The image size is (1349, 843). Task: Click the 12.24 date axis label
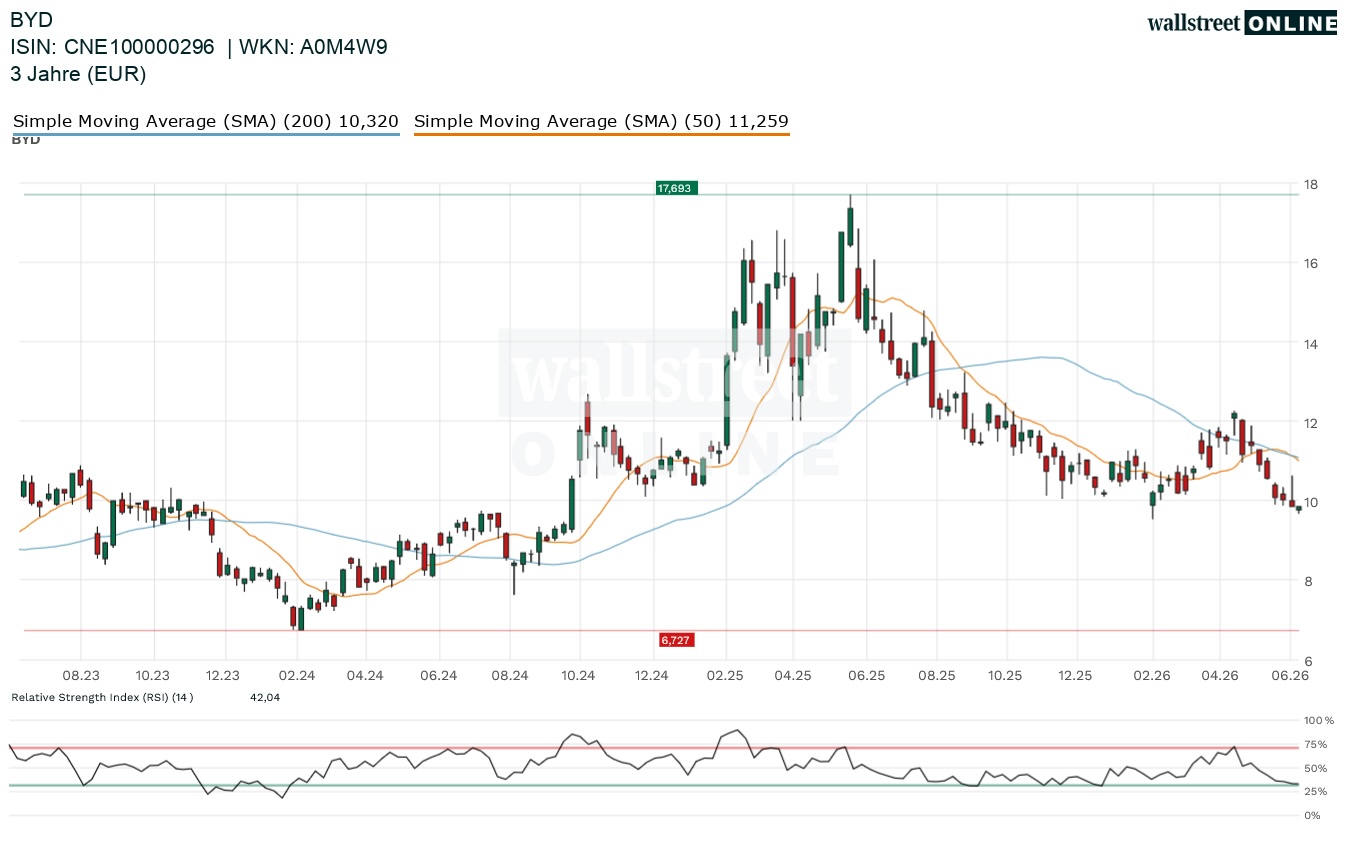651,675
